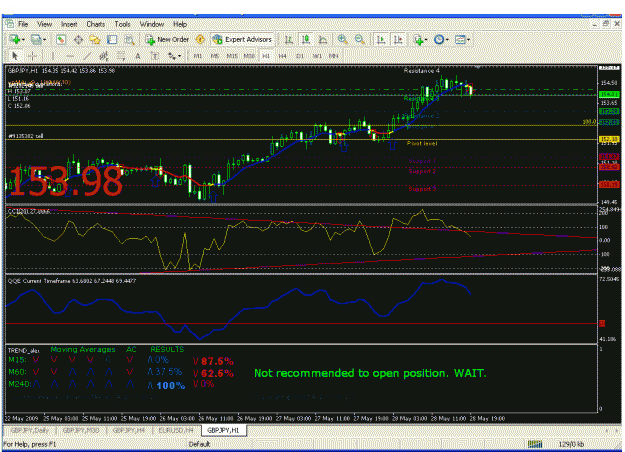Select the text label tool
The width and height of the screenshot is (625, 452).
[155, 56]
